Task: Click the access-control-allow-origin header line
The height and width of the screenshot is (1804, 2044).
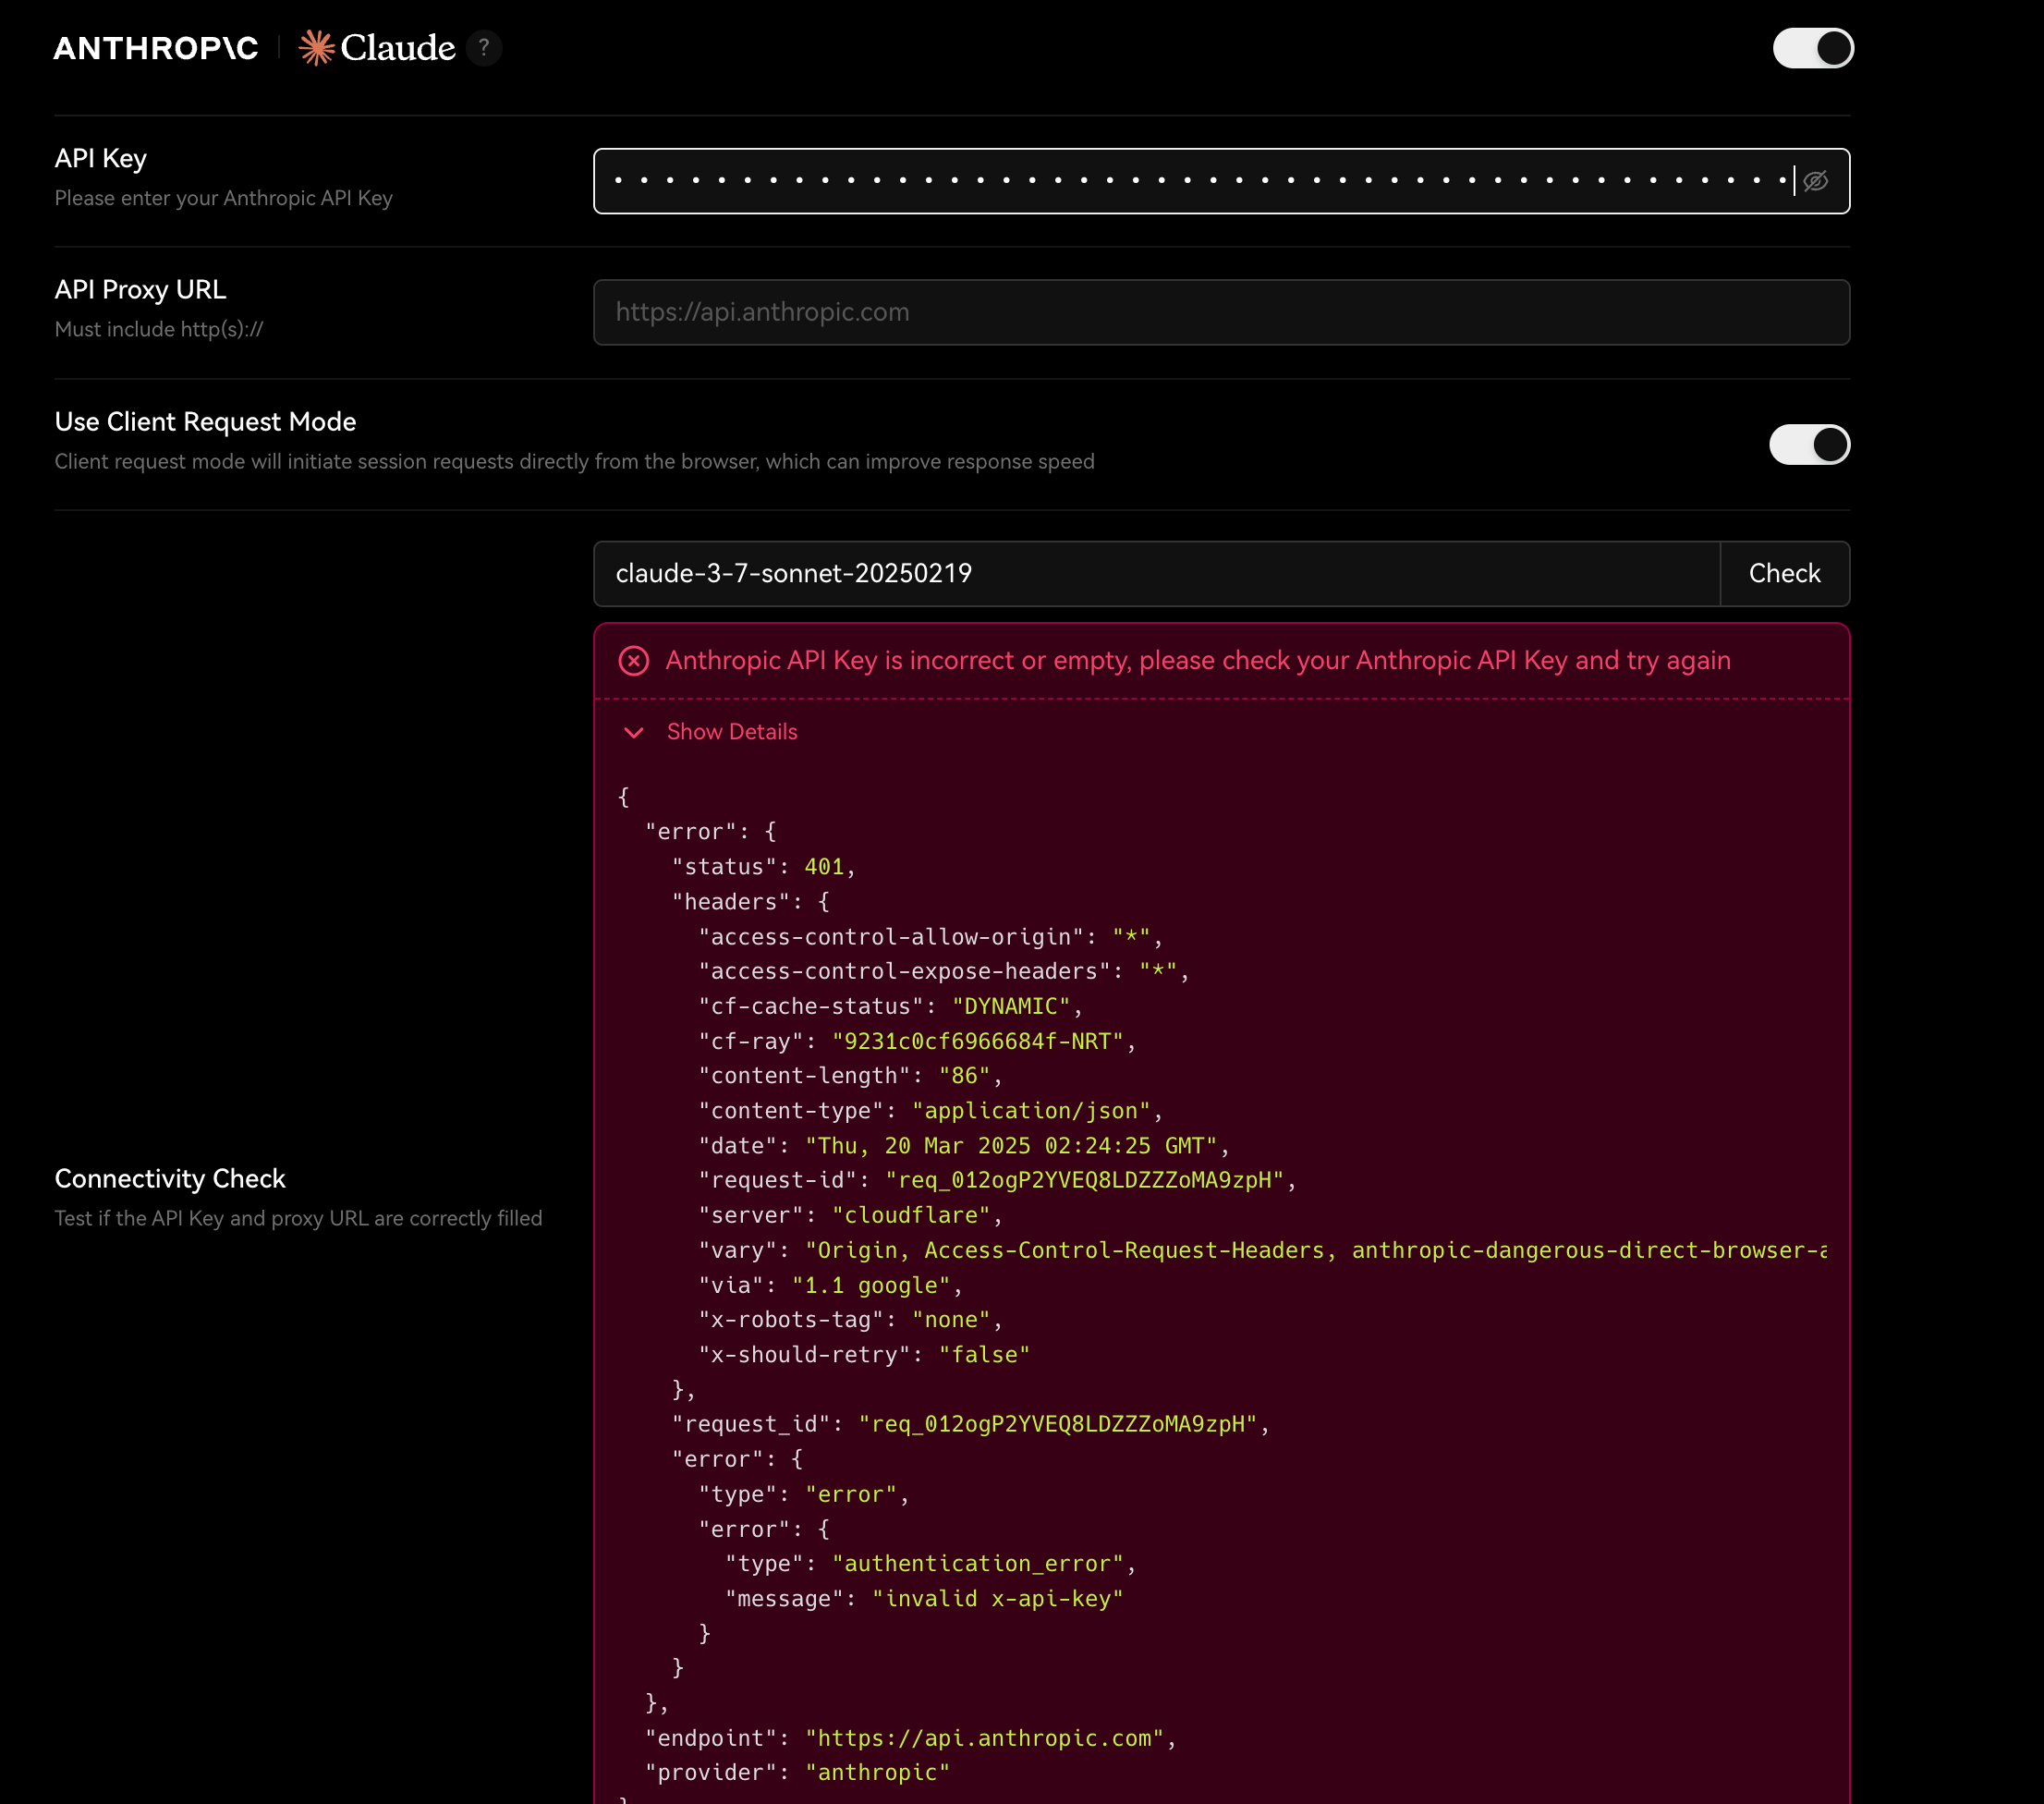Action: tap(930, 937)
